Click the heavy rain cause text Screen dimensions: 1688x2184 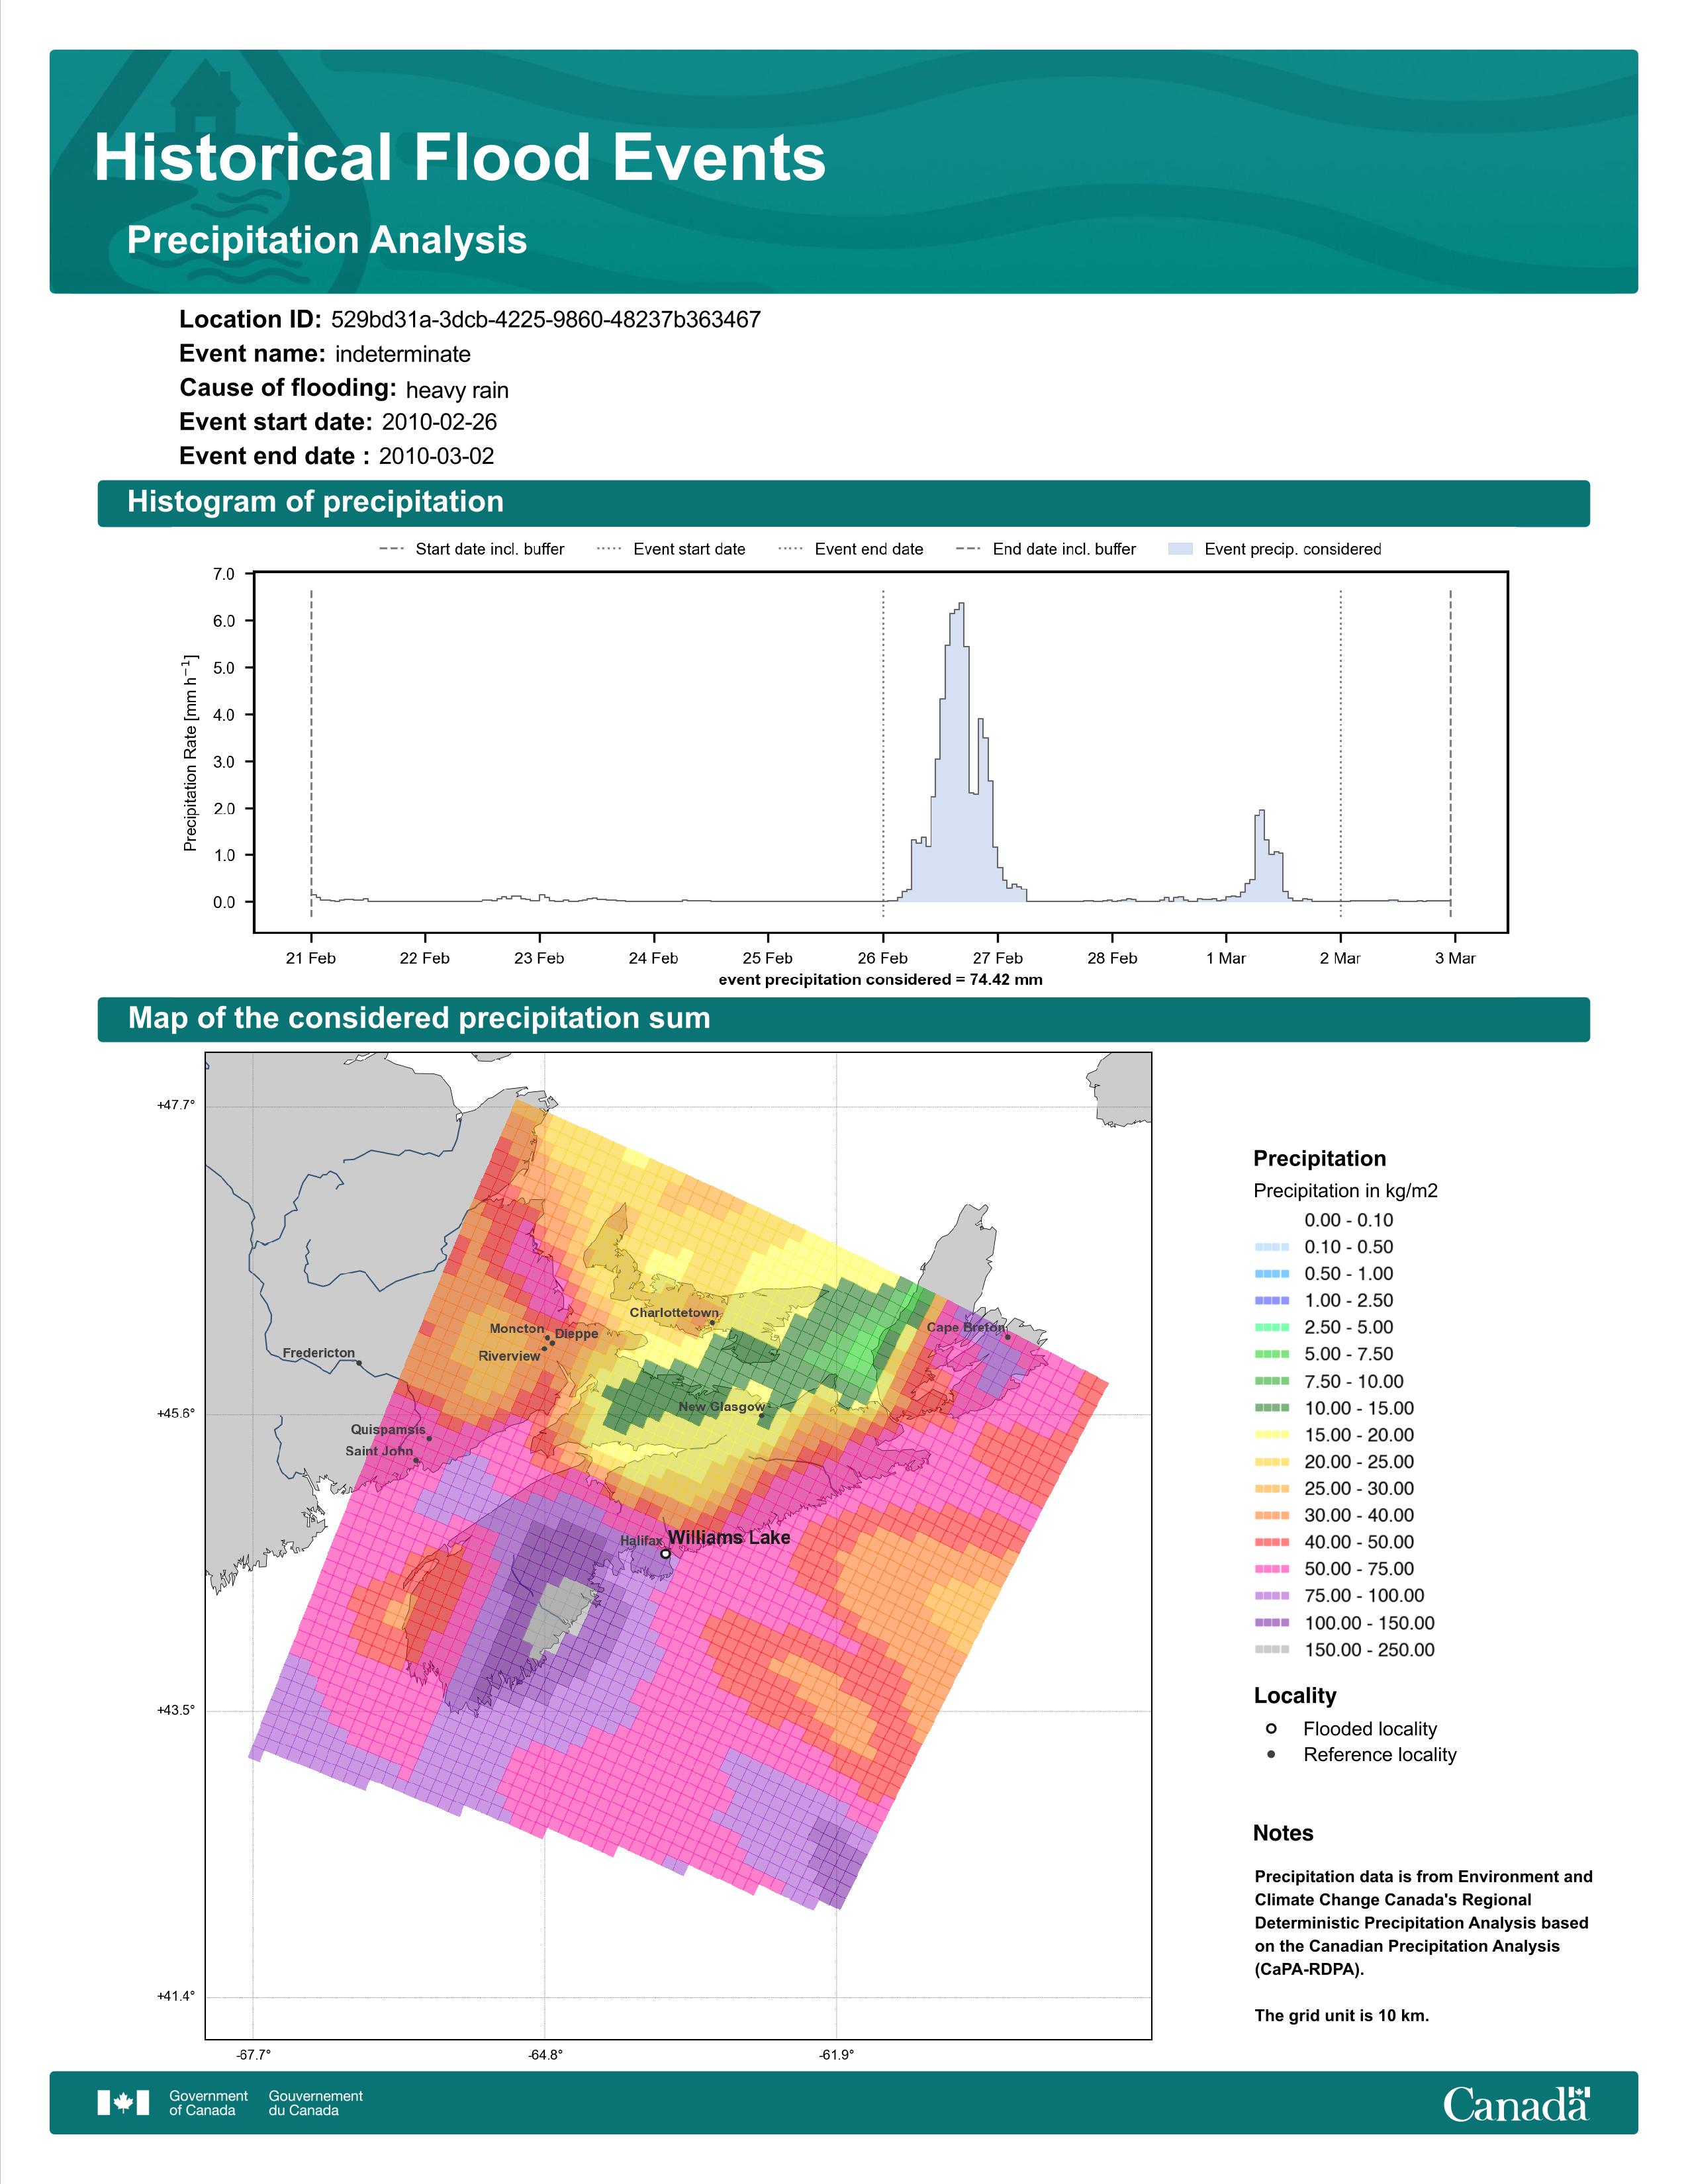click(x=457, y=390)
